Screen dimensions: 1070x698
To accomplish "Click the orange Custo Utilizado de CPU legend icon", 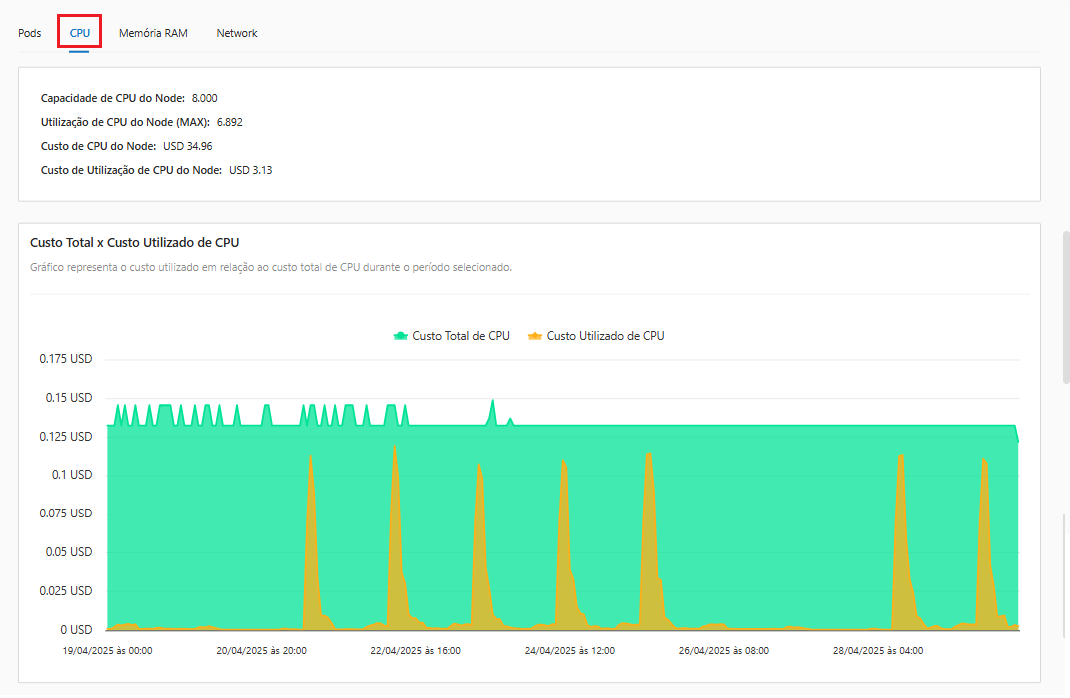I will click(x=535, y=336).
